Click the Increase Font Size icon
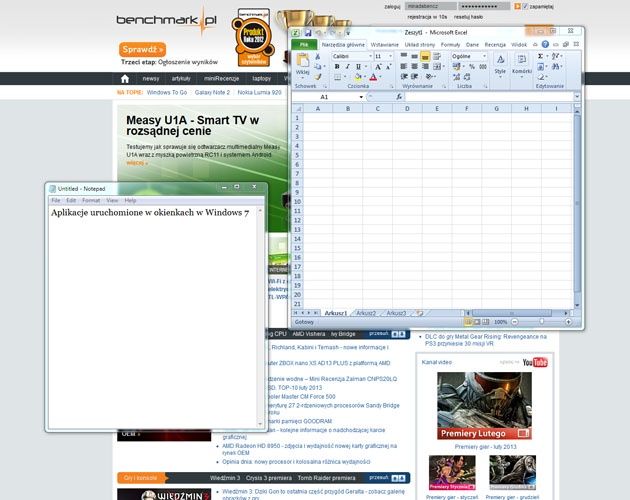This screenshot has height=500, width=630. 378,67
